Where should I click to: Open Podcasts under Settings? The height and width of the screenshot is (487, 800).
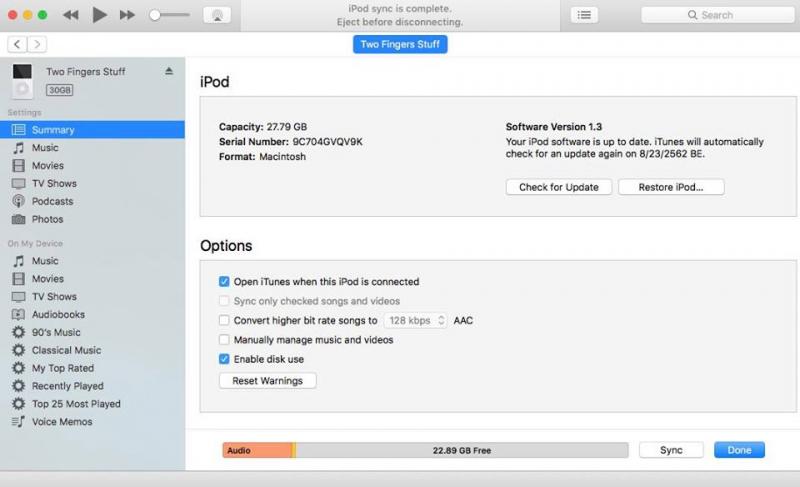92,201
